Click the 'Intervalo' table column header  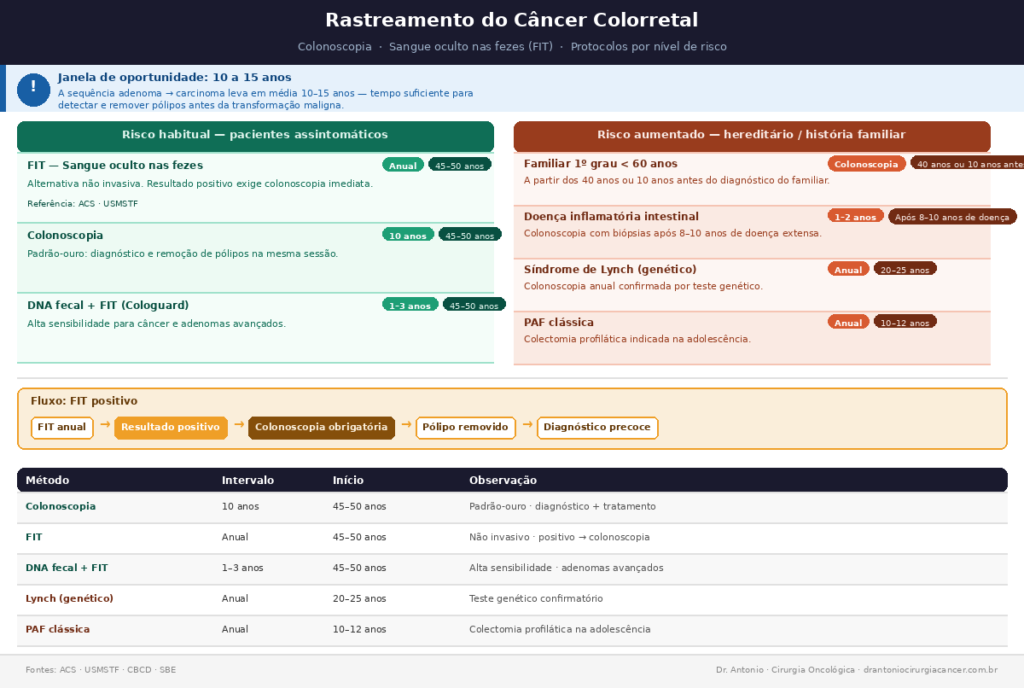tap(248, 480)
